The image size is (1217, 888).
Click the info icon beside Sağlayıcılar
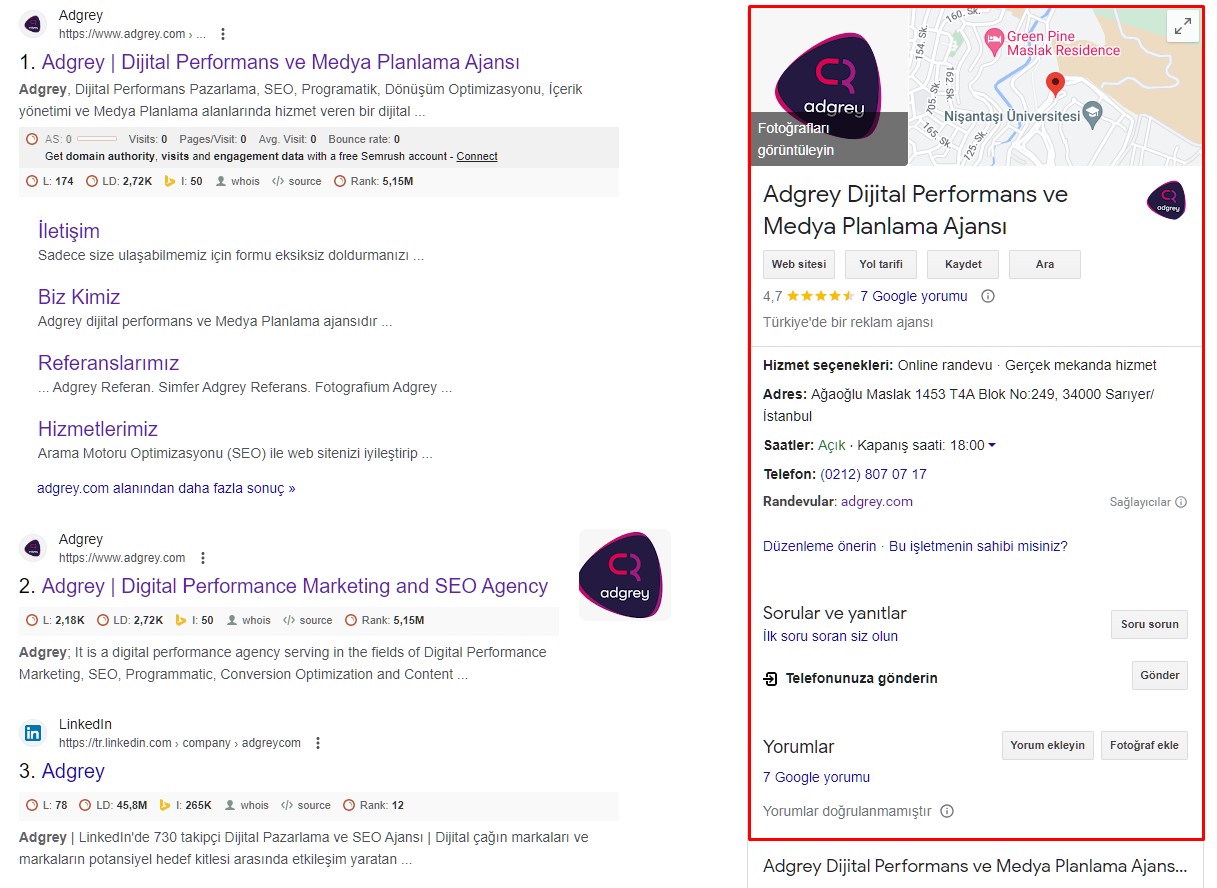(1181, 502)
